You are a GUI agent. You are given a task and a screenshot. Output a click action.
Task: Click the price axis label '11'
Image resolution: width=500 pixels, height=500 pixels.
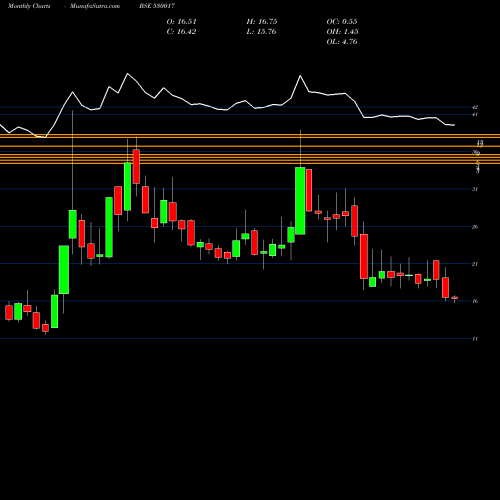[x=475, y=339]
